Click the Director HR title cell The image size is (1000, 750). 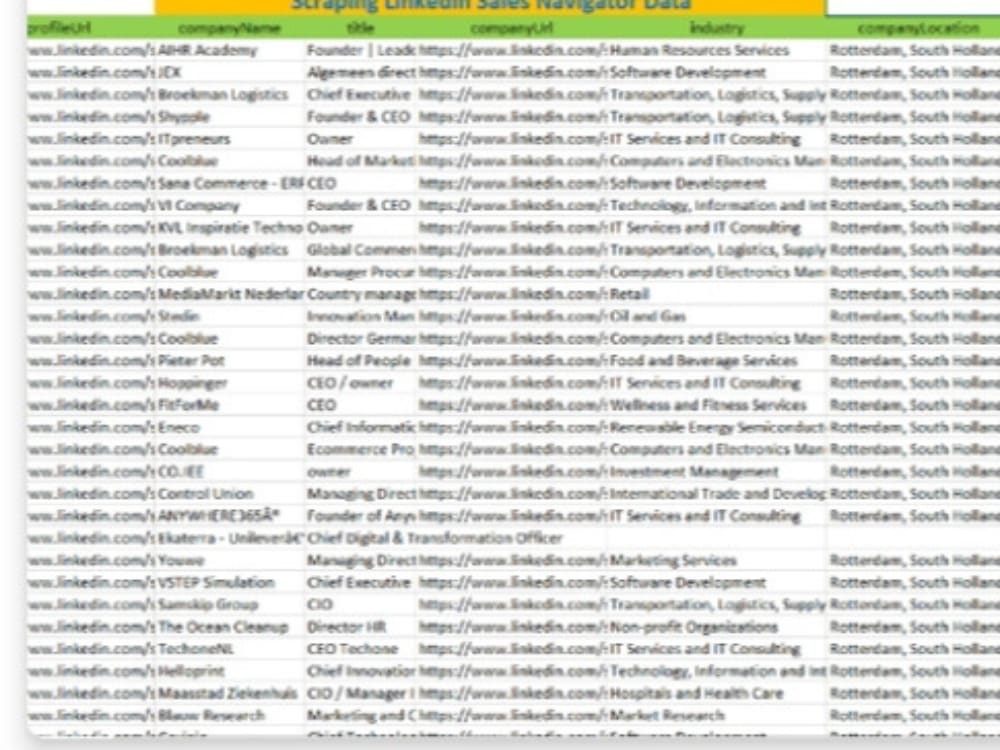click(361, 627)
